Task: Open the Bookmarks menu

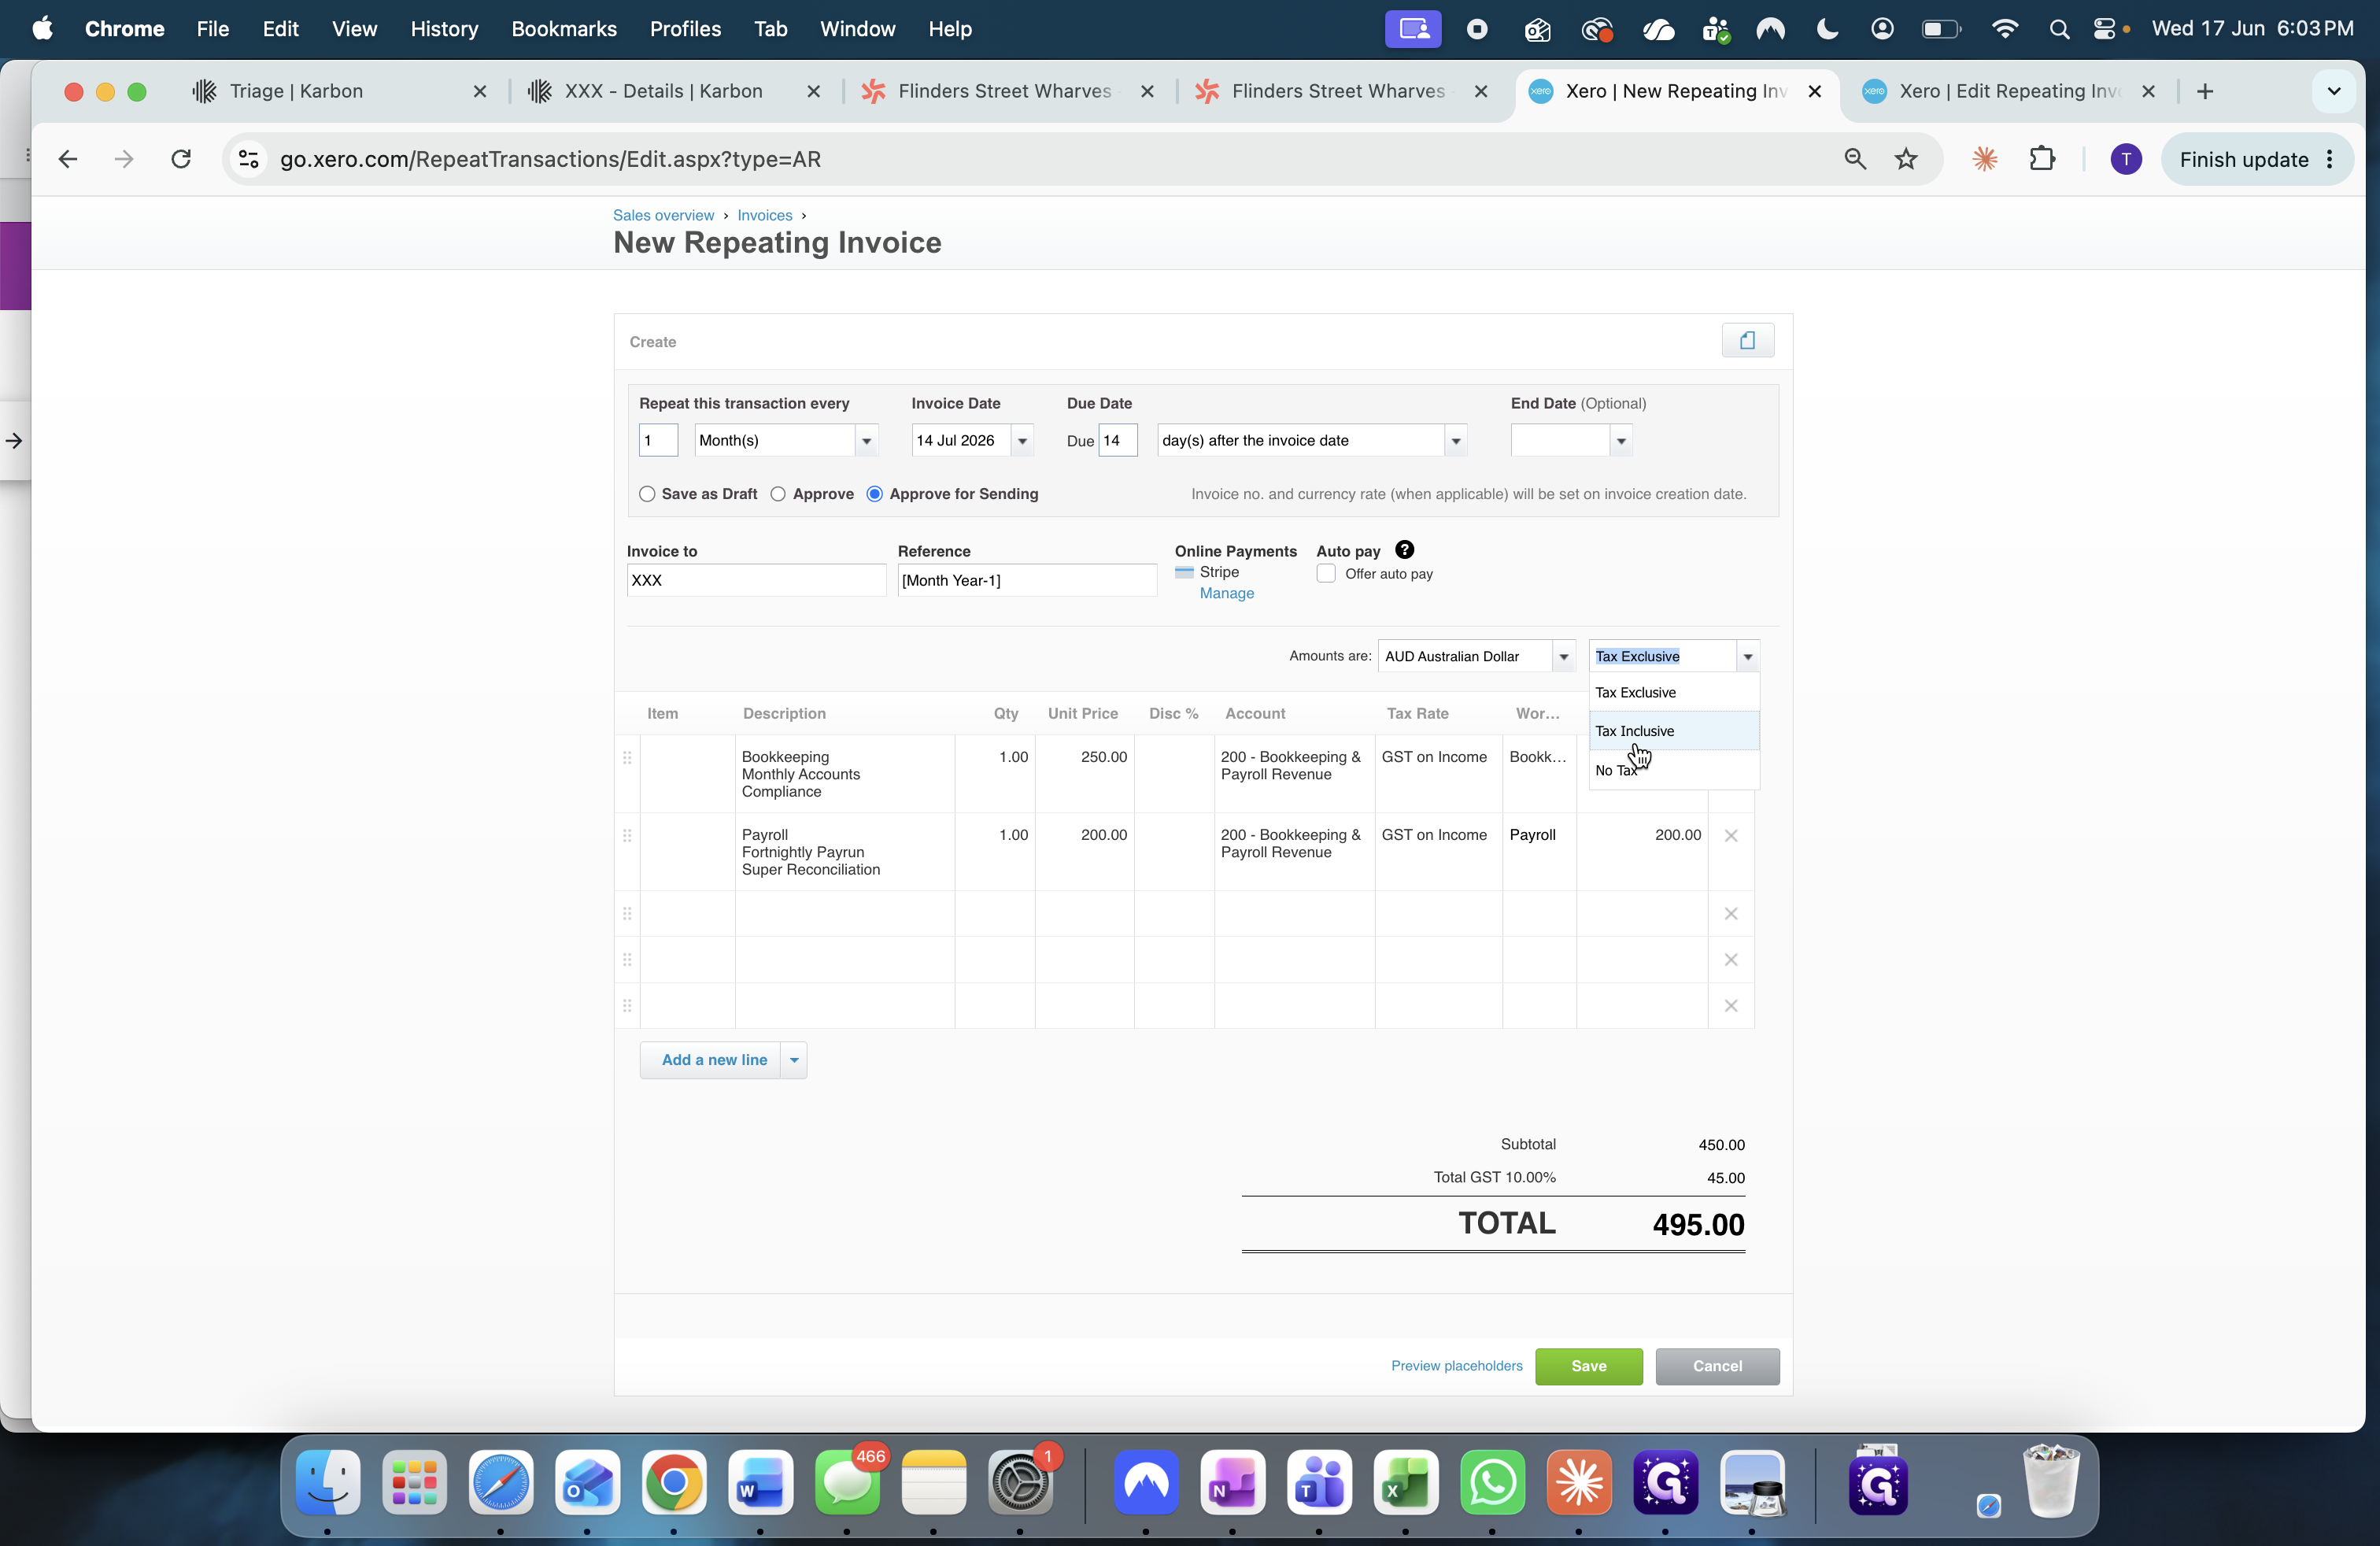Action: click(564, 29)
